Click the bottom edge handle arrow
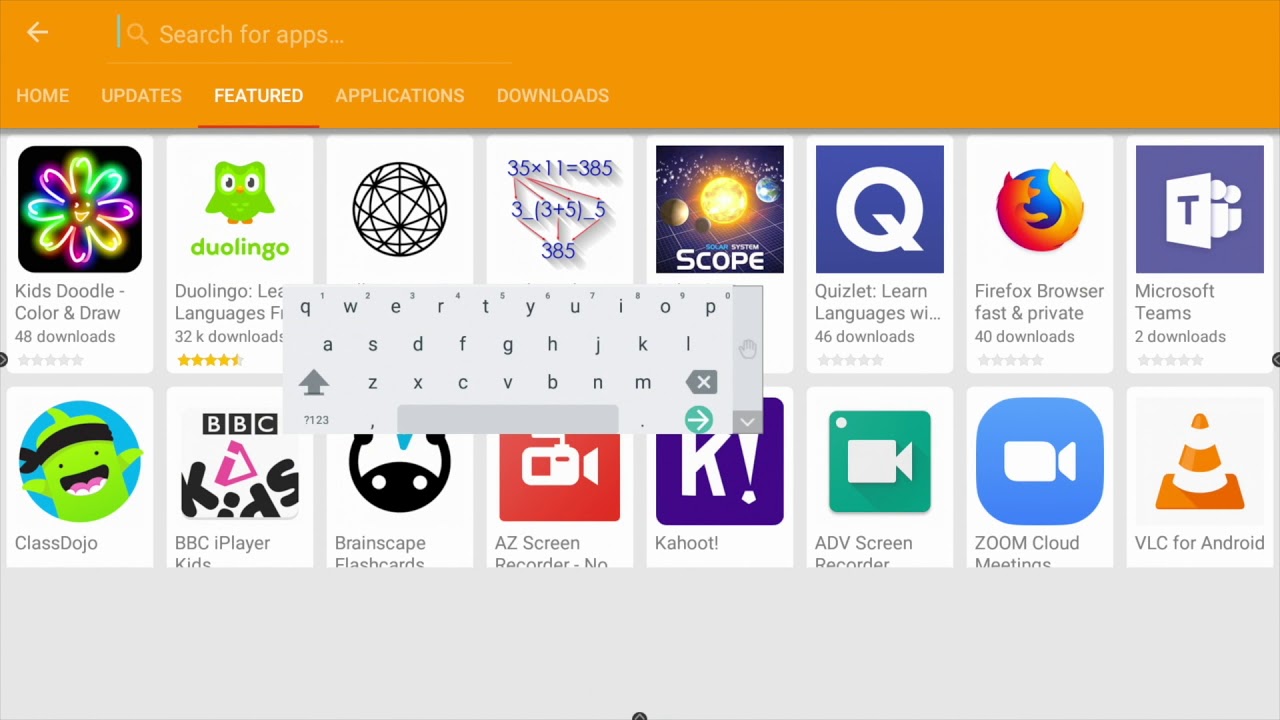The width and height of the screenshot is (1280, 720). (640, 716)
